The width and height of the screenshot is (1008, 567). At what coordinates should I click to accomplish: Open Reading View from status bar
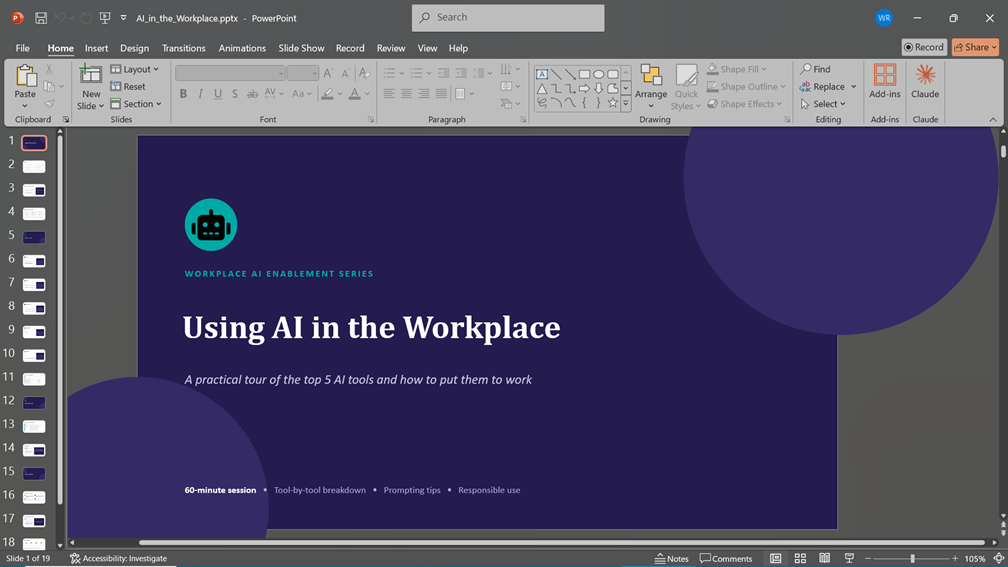(824, 559)
